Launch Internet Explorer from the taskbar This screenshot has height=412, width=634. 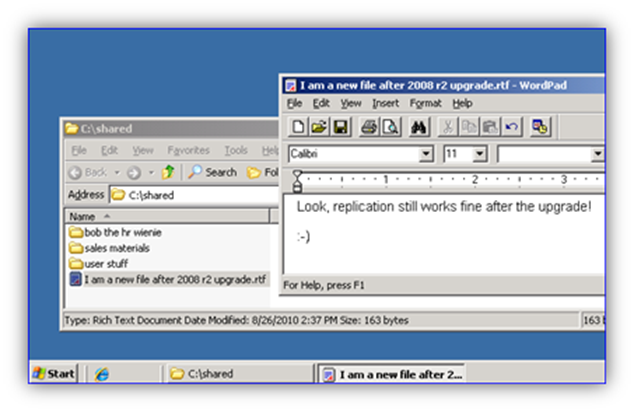click(101, 374)
